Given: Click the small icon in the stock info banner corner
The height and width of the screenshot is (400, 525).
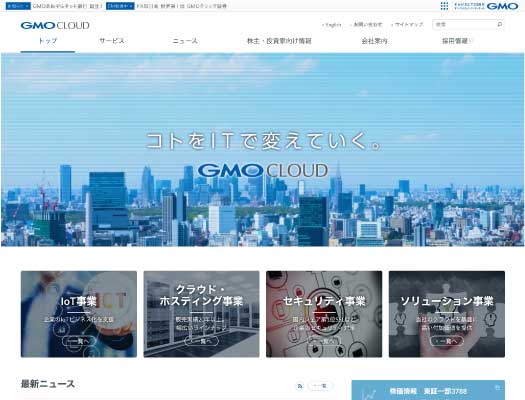Looking at the screenshot, I should [x=498, y=387].
